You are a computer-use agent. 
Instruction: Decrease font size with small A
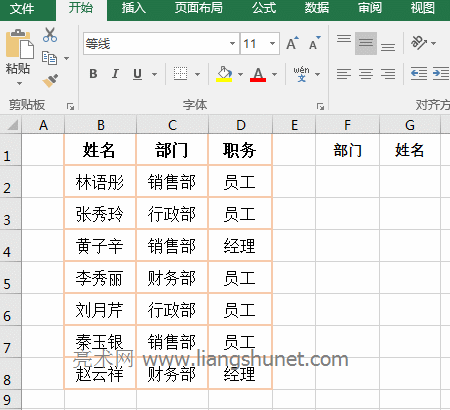314,43
